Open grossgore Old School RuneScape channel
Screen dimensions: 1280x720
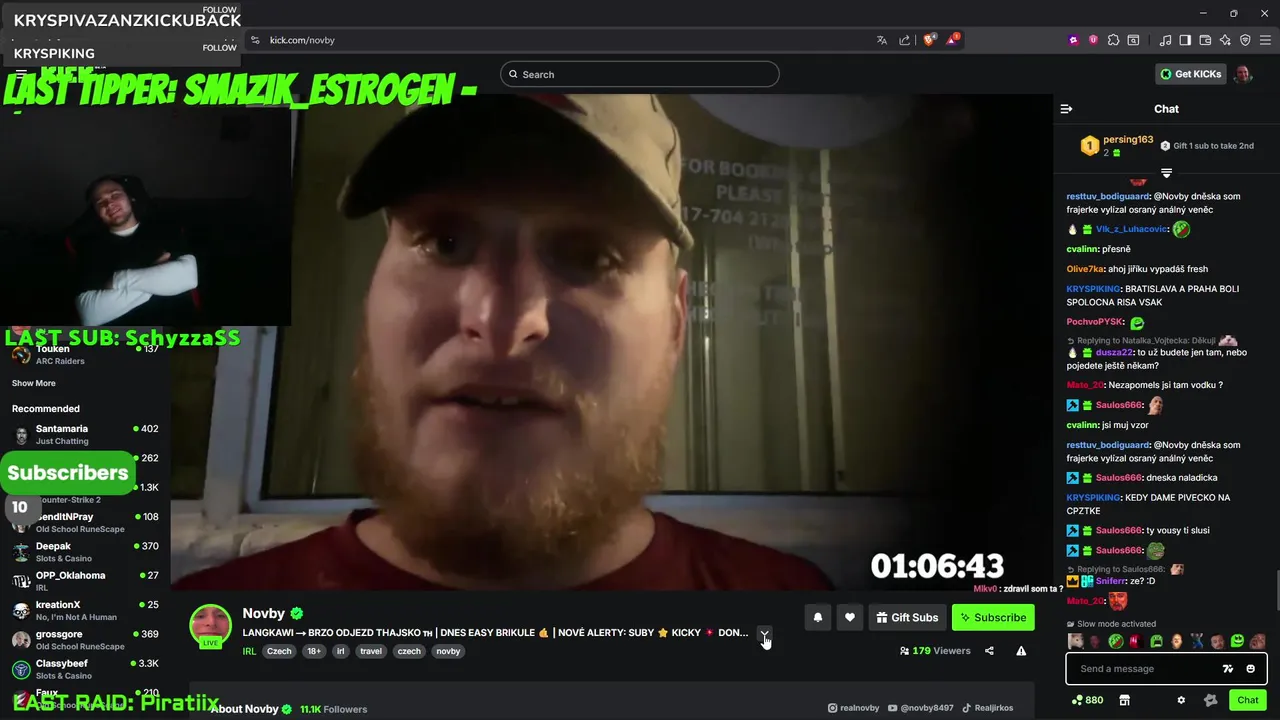pyautogui.click(x=85, y=640)
